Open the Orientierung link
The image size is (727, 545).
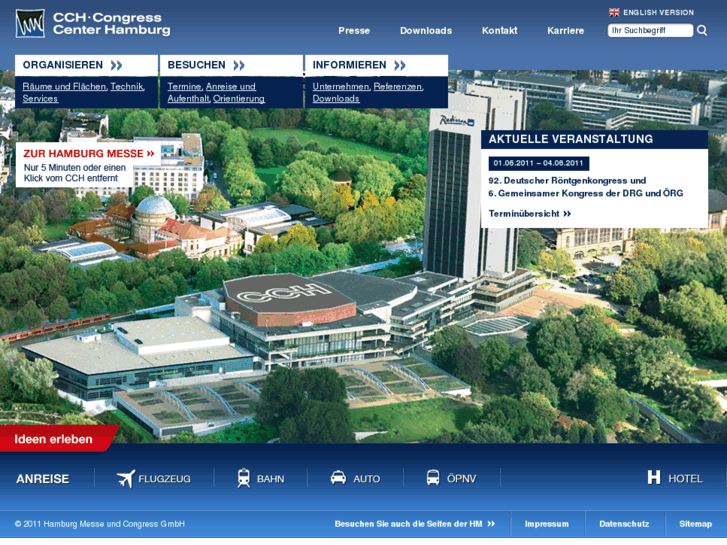(x=239, y=99)
